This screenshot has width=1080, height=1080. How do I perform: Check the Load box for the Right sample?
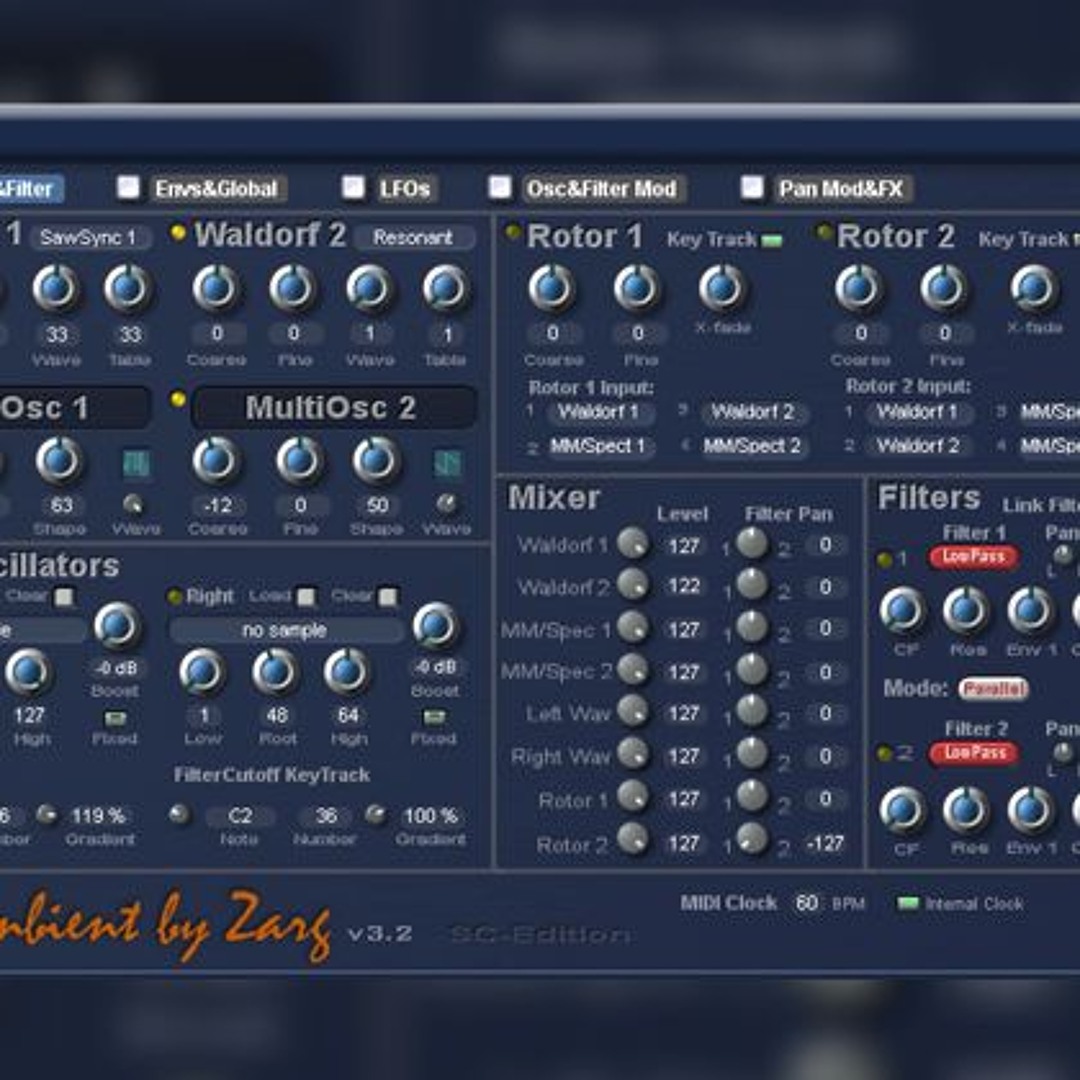306,595
